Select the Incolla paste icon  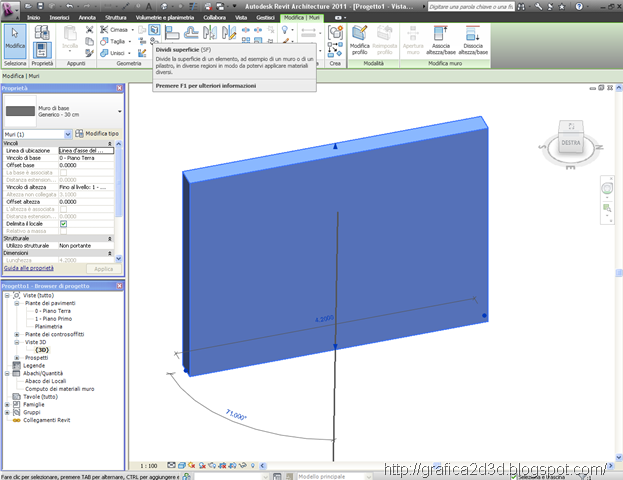click(70, 37)
